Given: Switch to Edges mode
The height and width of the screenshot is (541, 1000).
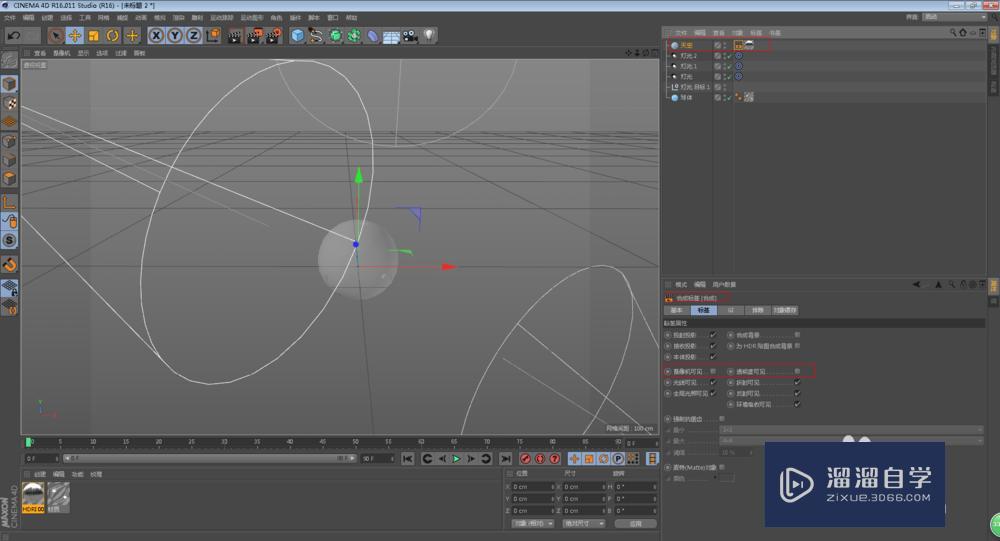Looking at the screenshot, I should click(9, 160).
